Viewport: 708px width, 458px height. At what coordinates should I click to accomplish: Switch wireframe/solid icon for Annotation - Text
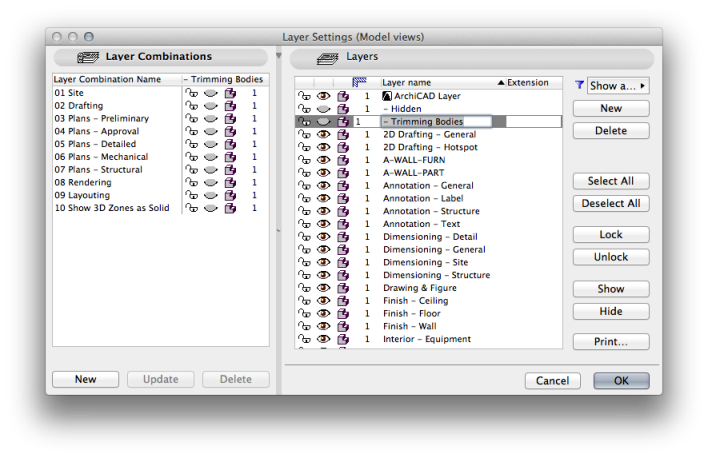coord(343,224)
